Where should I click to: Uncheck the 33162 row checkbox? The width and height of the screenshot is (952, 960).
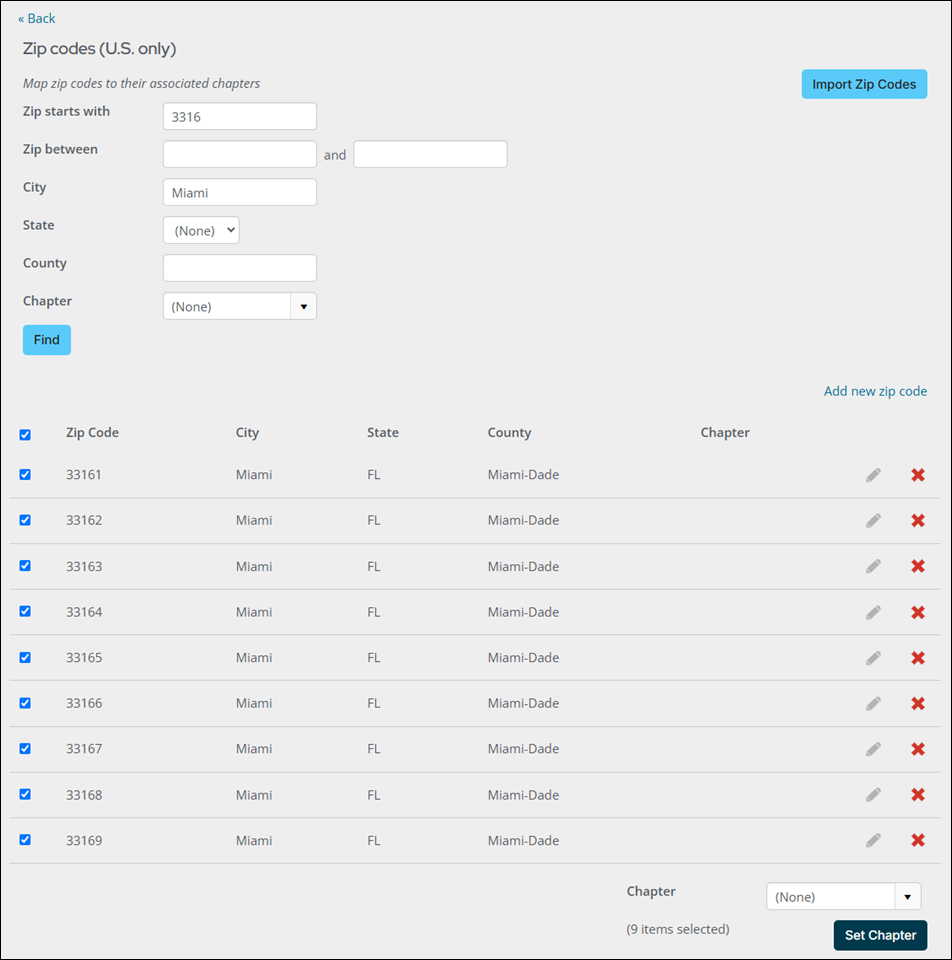click(25, 520)
